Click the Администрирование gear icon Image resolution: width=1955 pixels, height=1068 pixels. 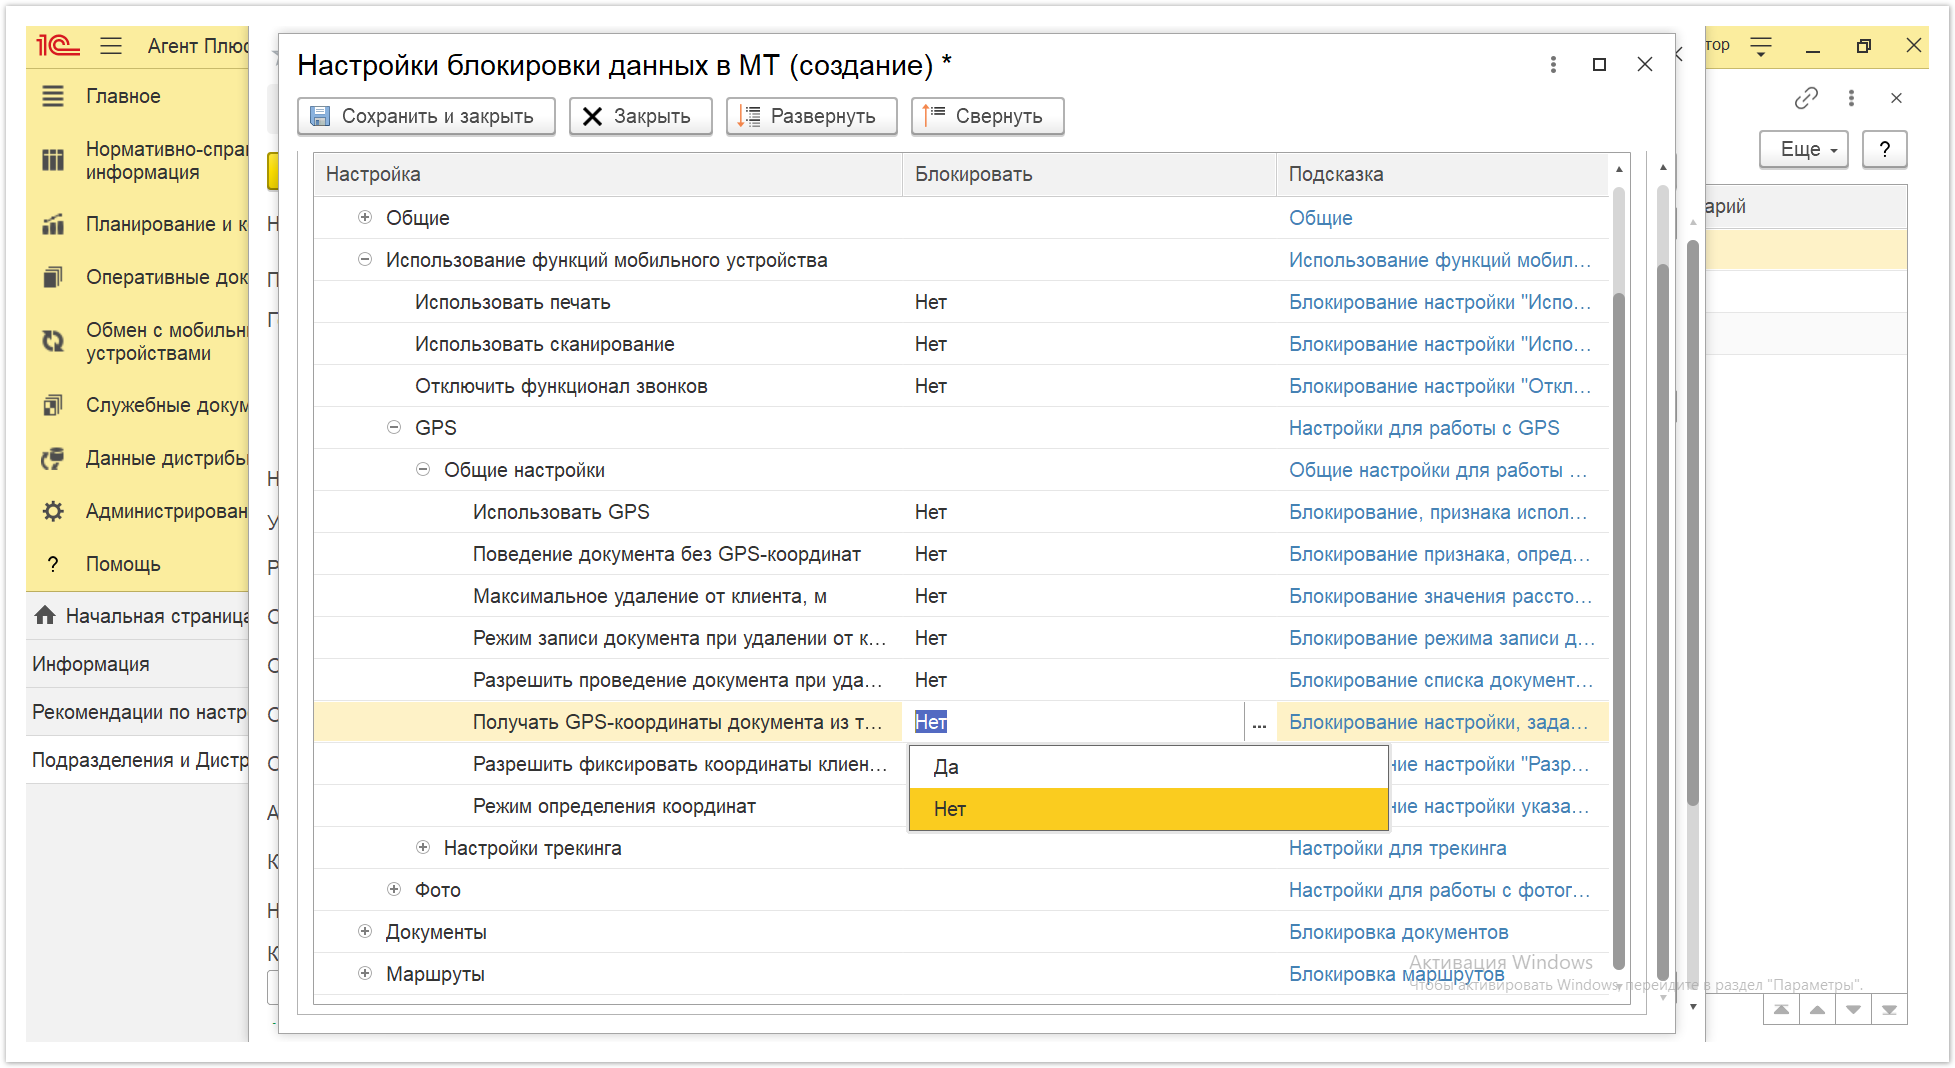coord(53,511)
